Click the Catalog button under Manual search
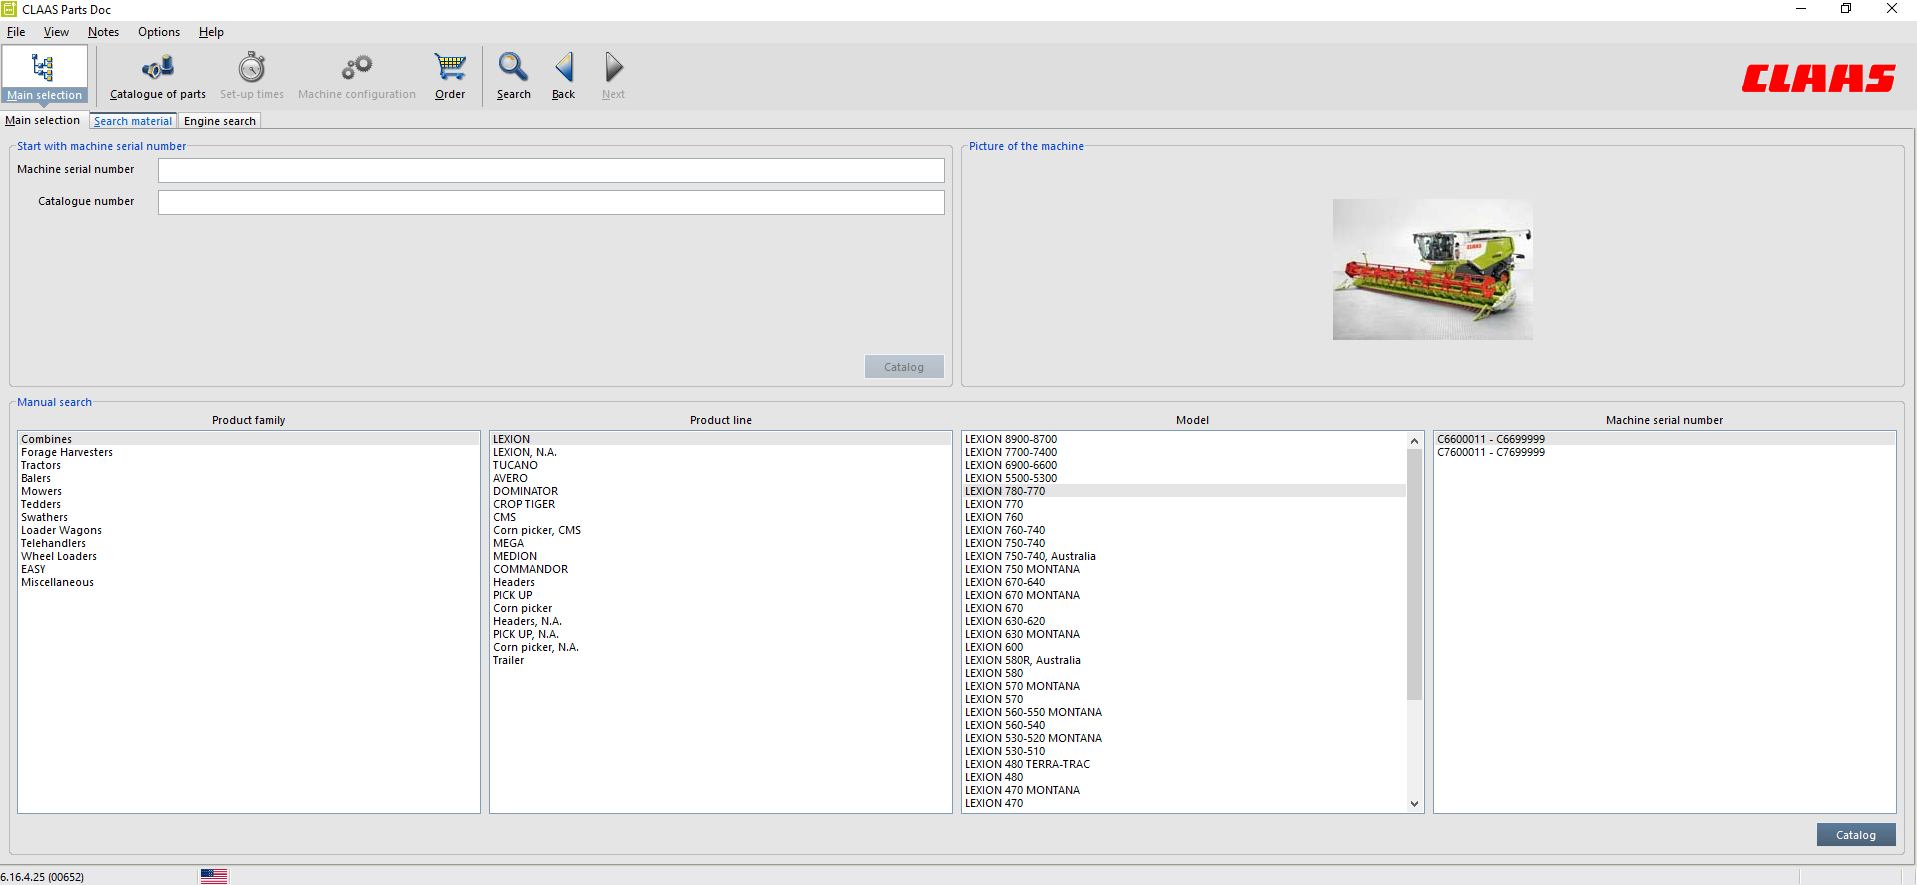The width and height of the screenshot is (1917, 885). coord(1856,835)
